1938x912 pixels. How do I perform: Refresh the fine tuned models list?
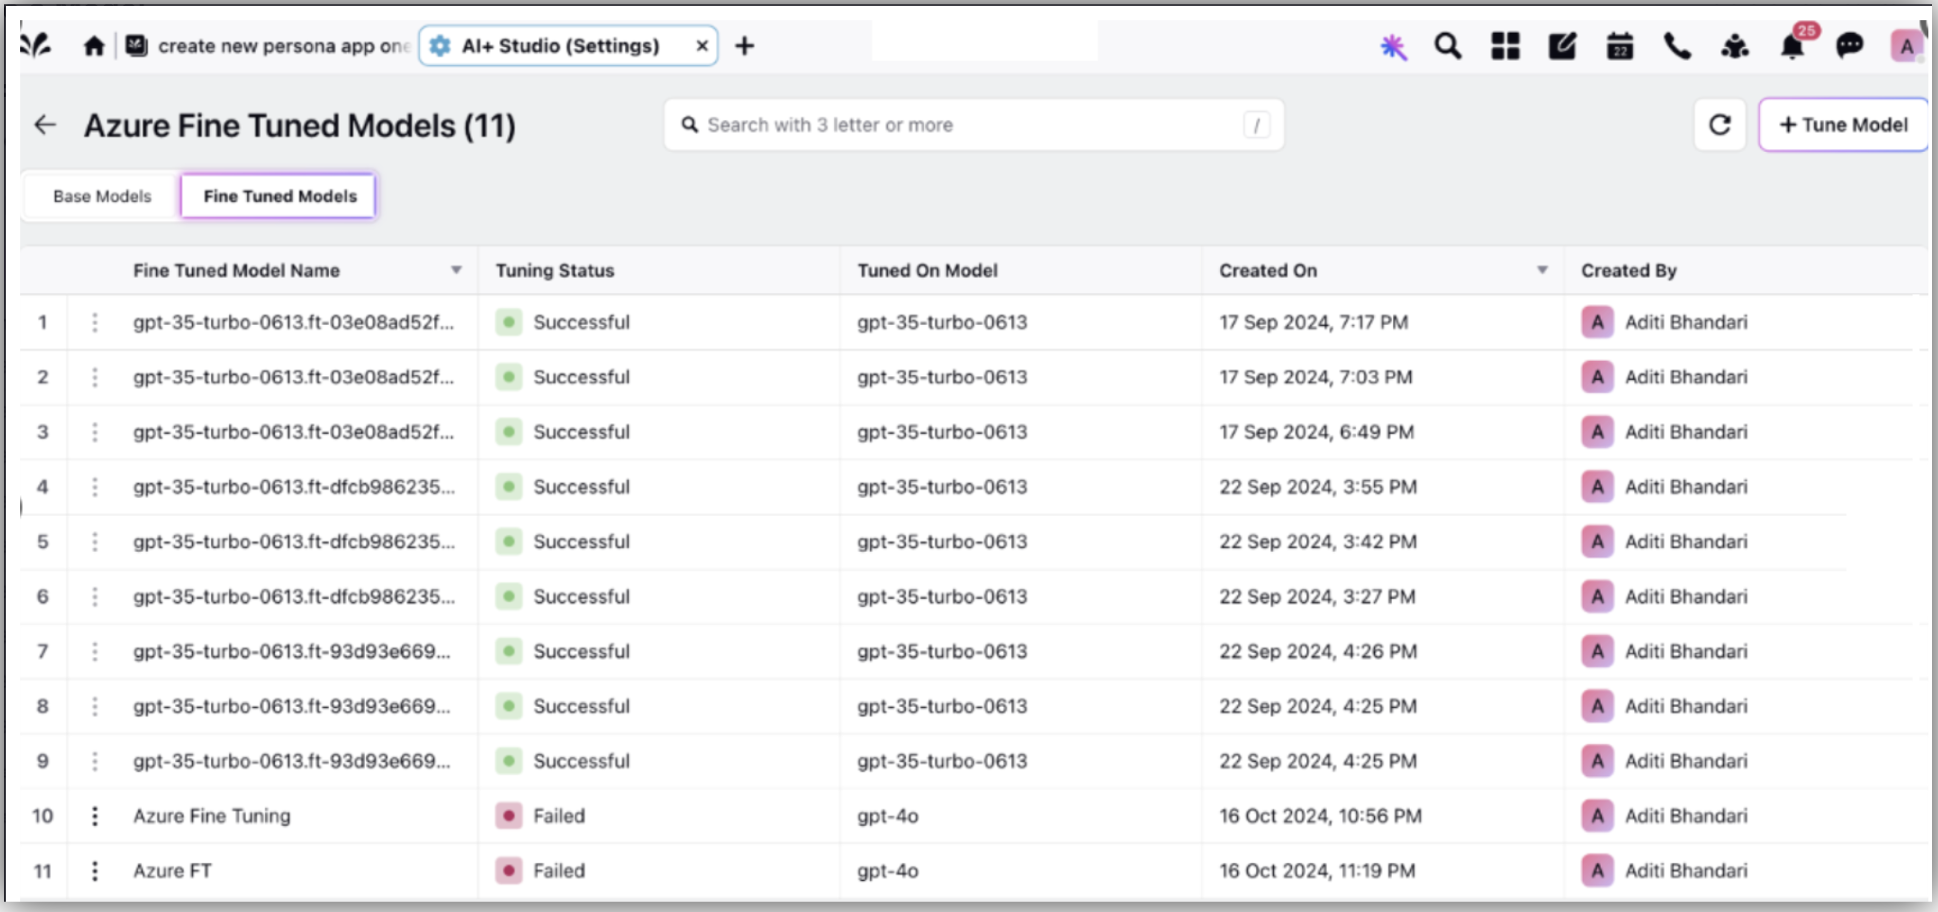pos(1720,125)
